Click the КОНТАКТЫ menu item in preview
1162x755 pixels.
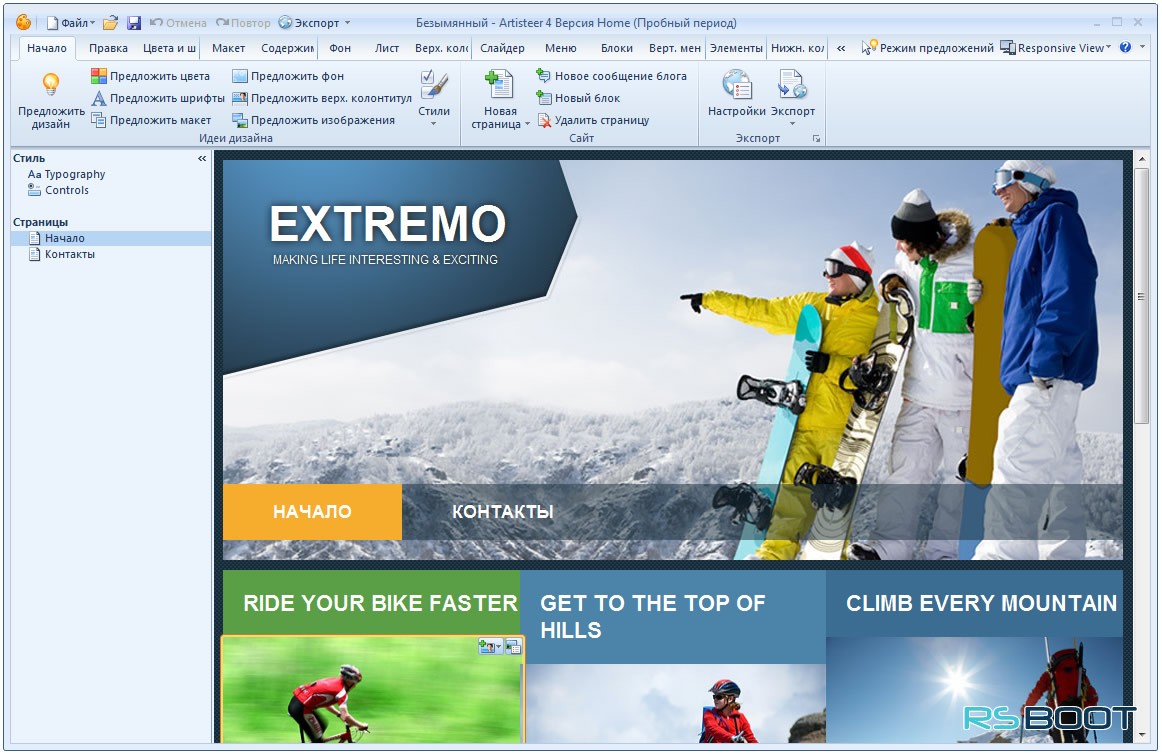pos(502,512)
